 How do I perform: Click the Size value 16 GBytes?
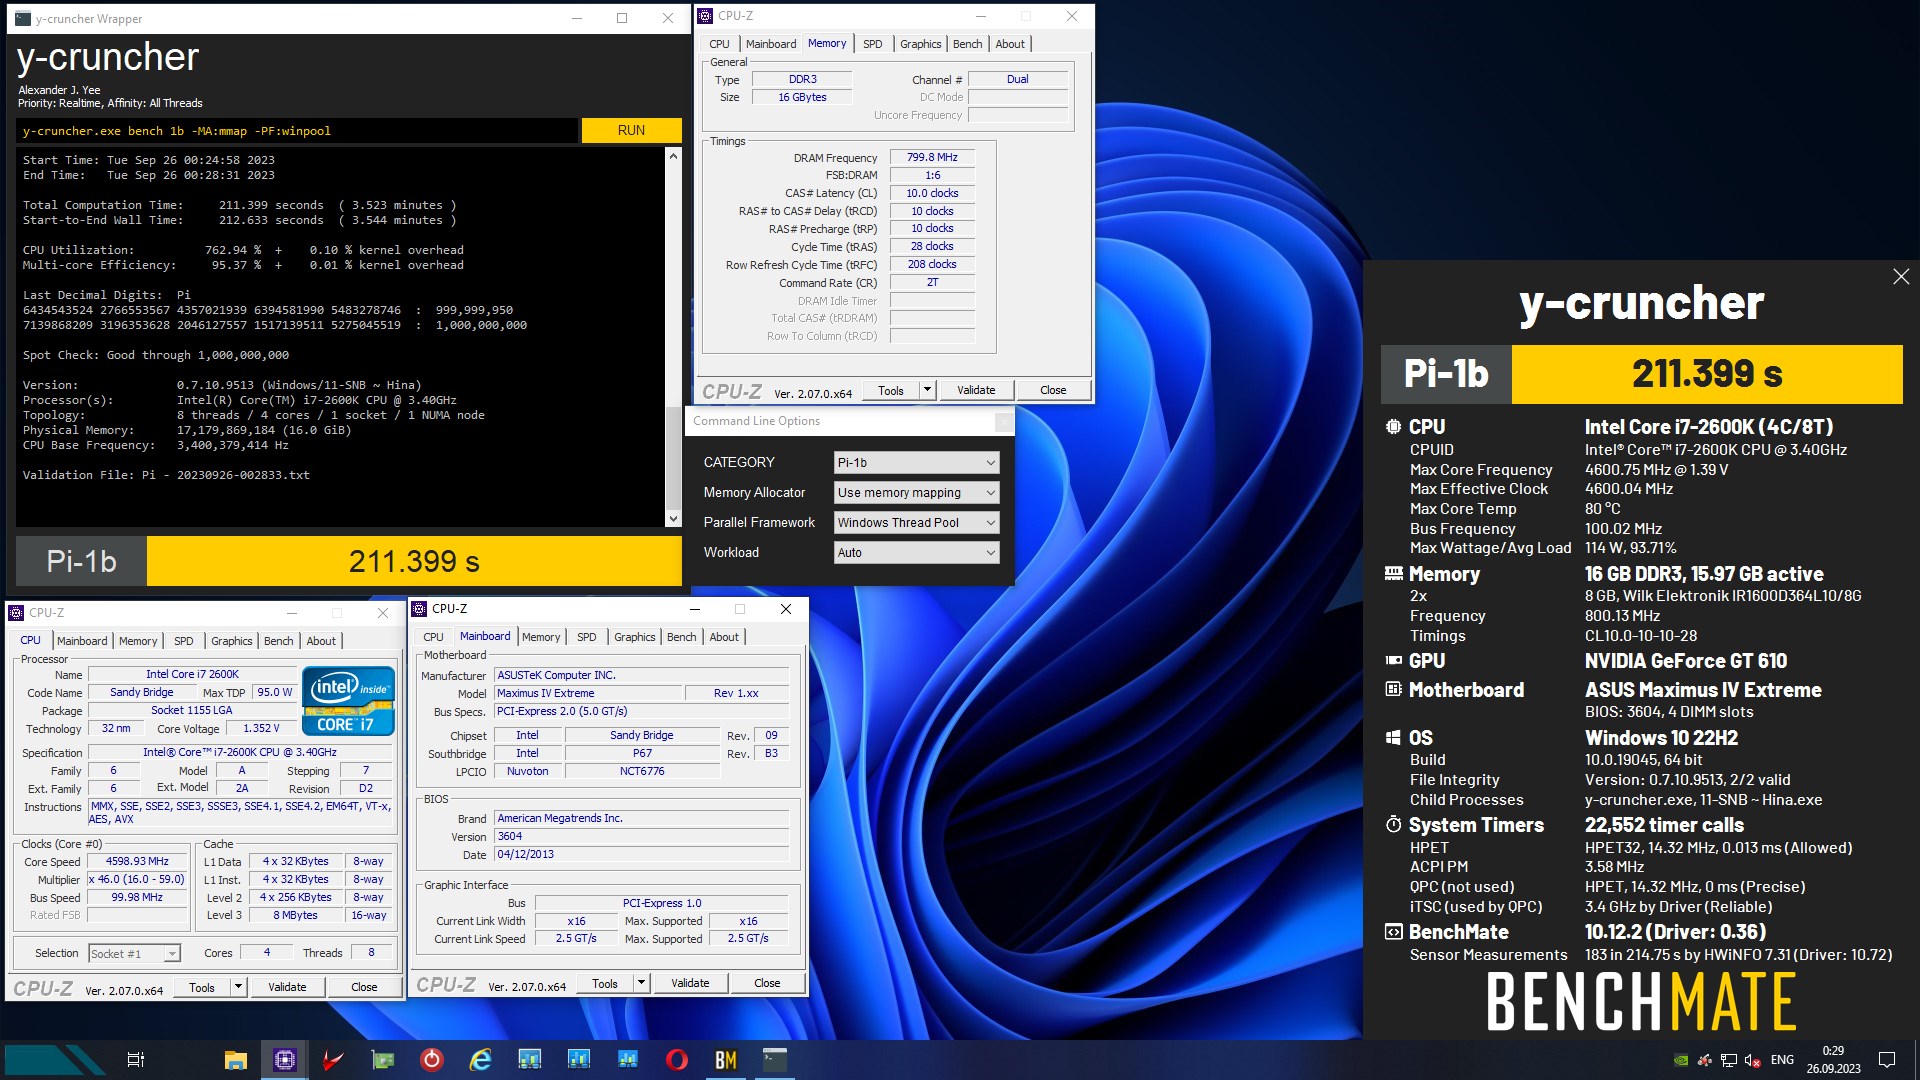coord(802,97)
